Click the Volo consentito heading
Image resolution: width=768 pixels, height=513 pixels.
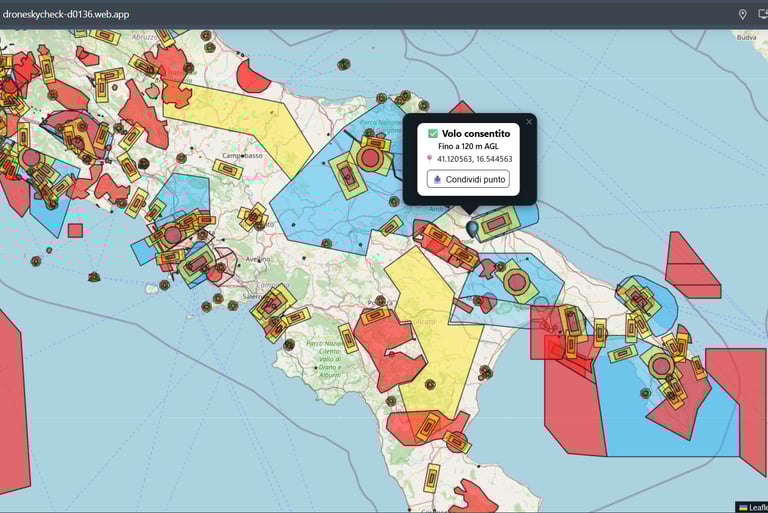(476, 133)
